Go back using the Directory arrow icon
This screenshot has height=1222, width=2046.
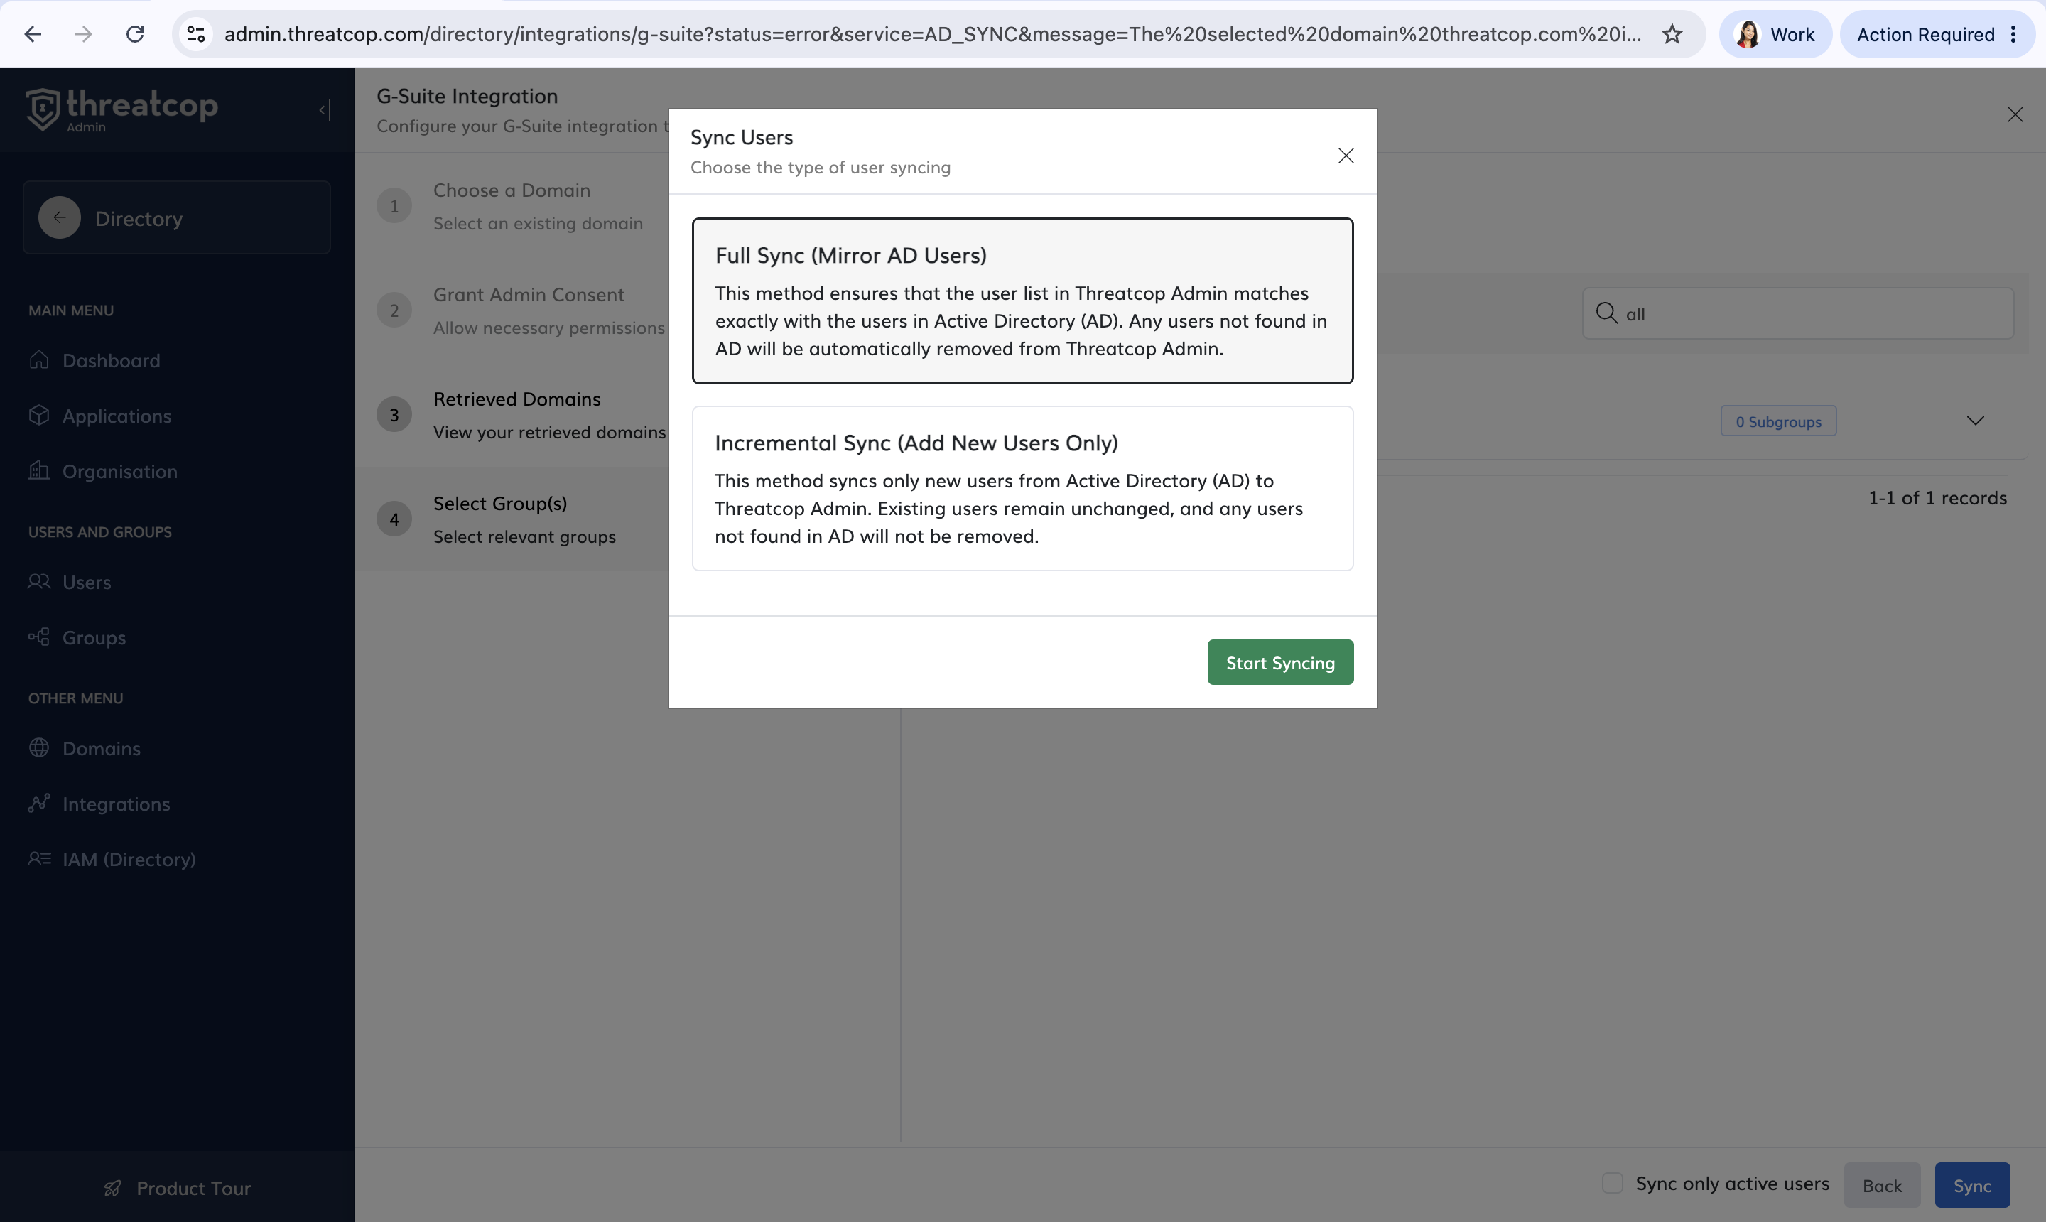pos(60,217)
